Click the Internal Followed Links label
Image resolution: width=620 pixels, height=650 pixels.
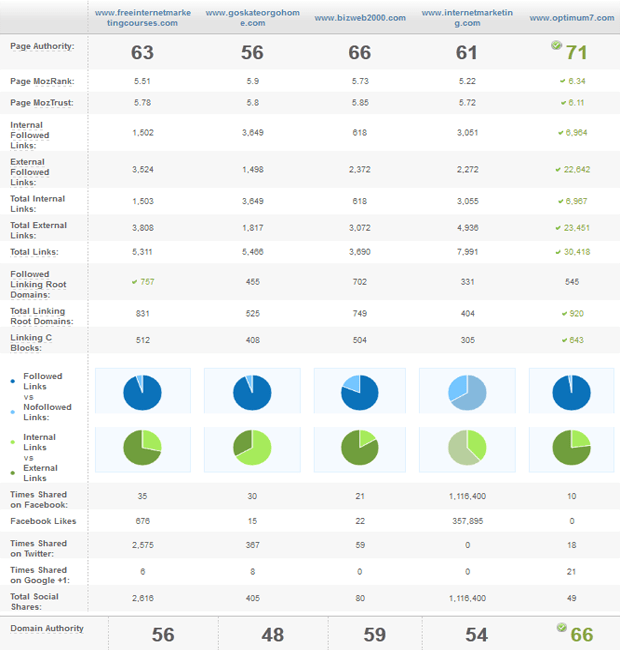click(x=30, y=135)
